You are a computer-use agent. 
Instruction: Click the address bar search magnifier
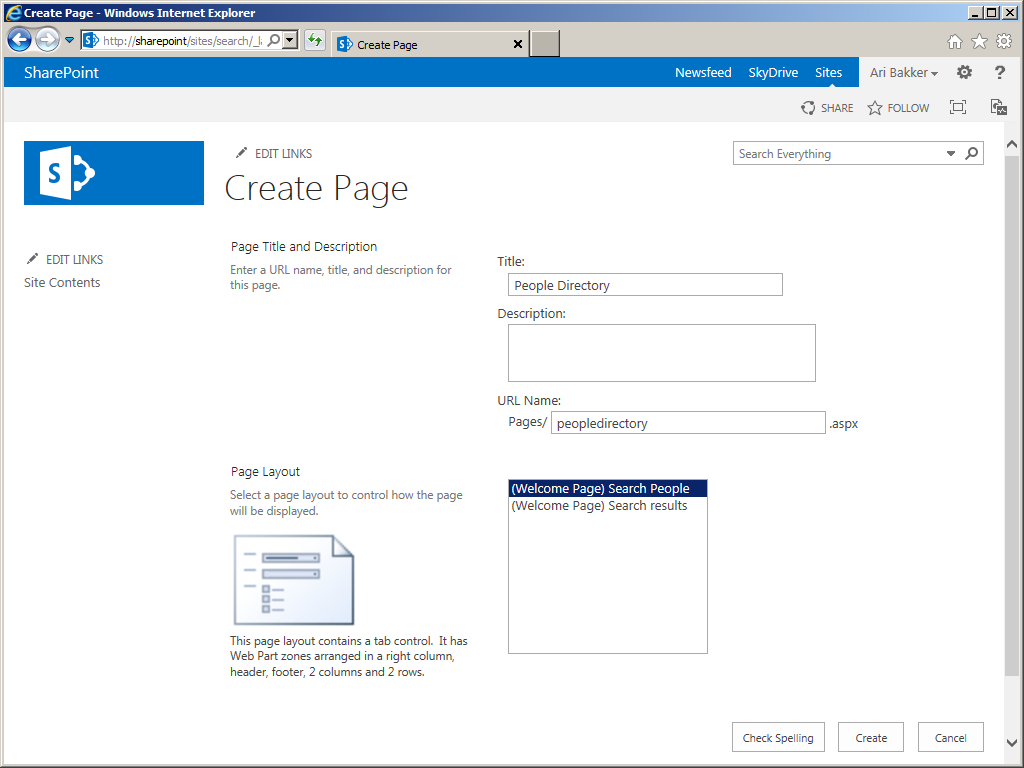[274, 40]
